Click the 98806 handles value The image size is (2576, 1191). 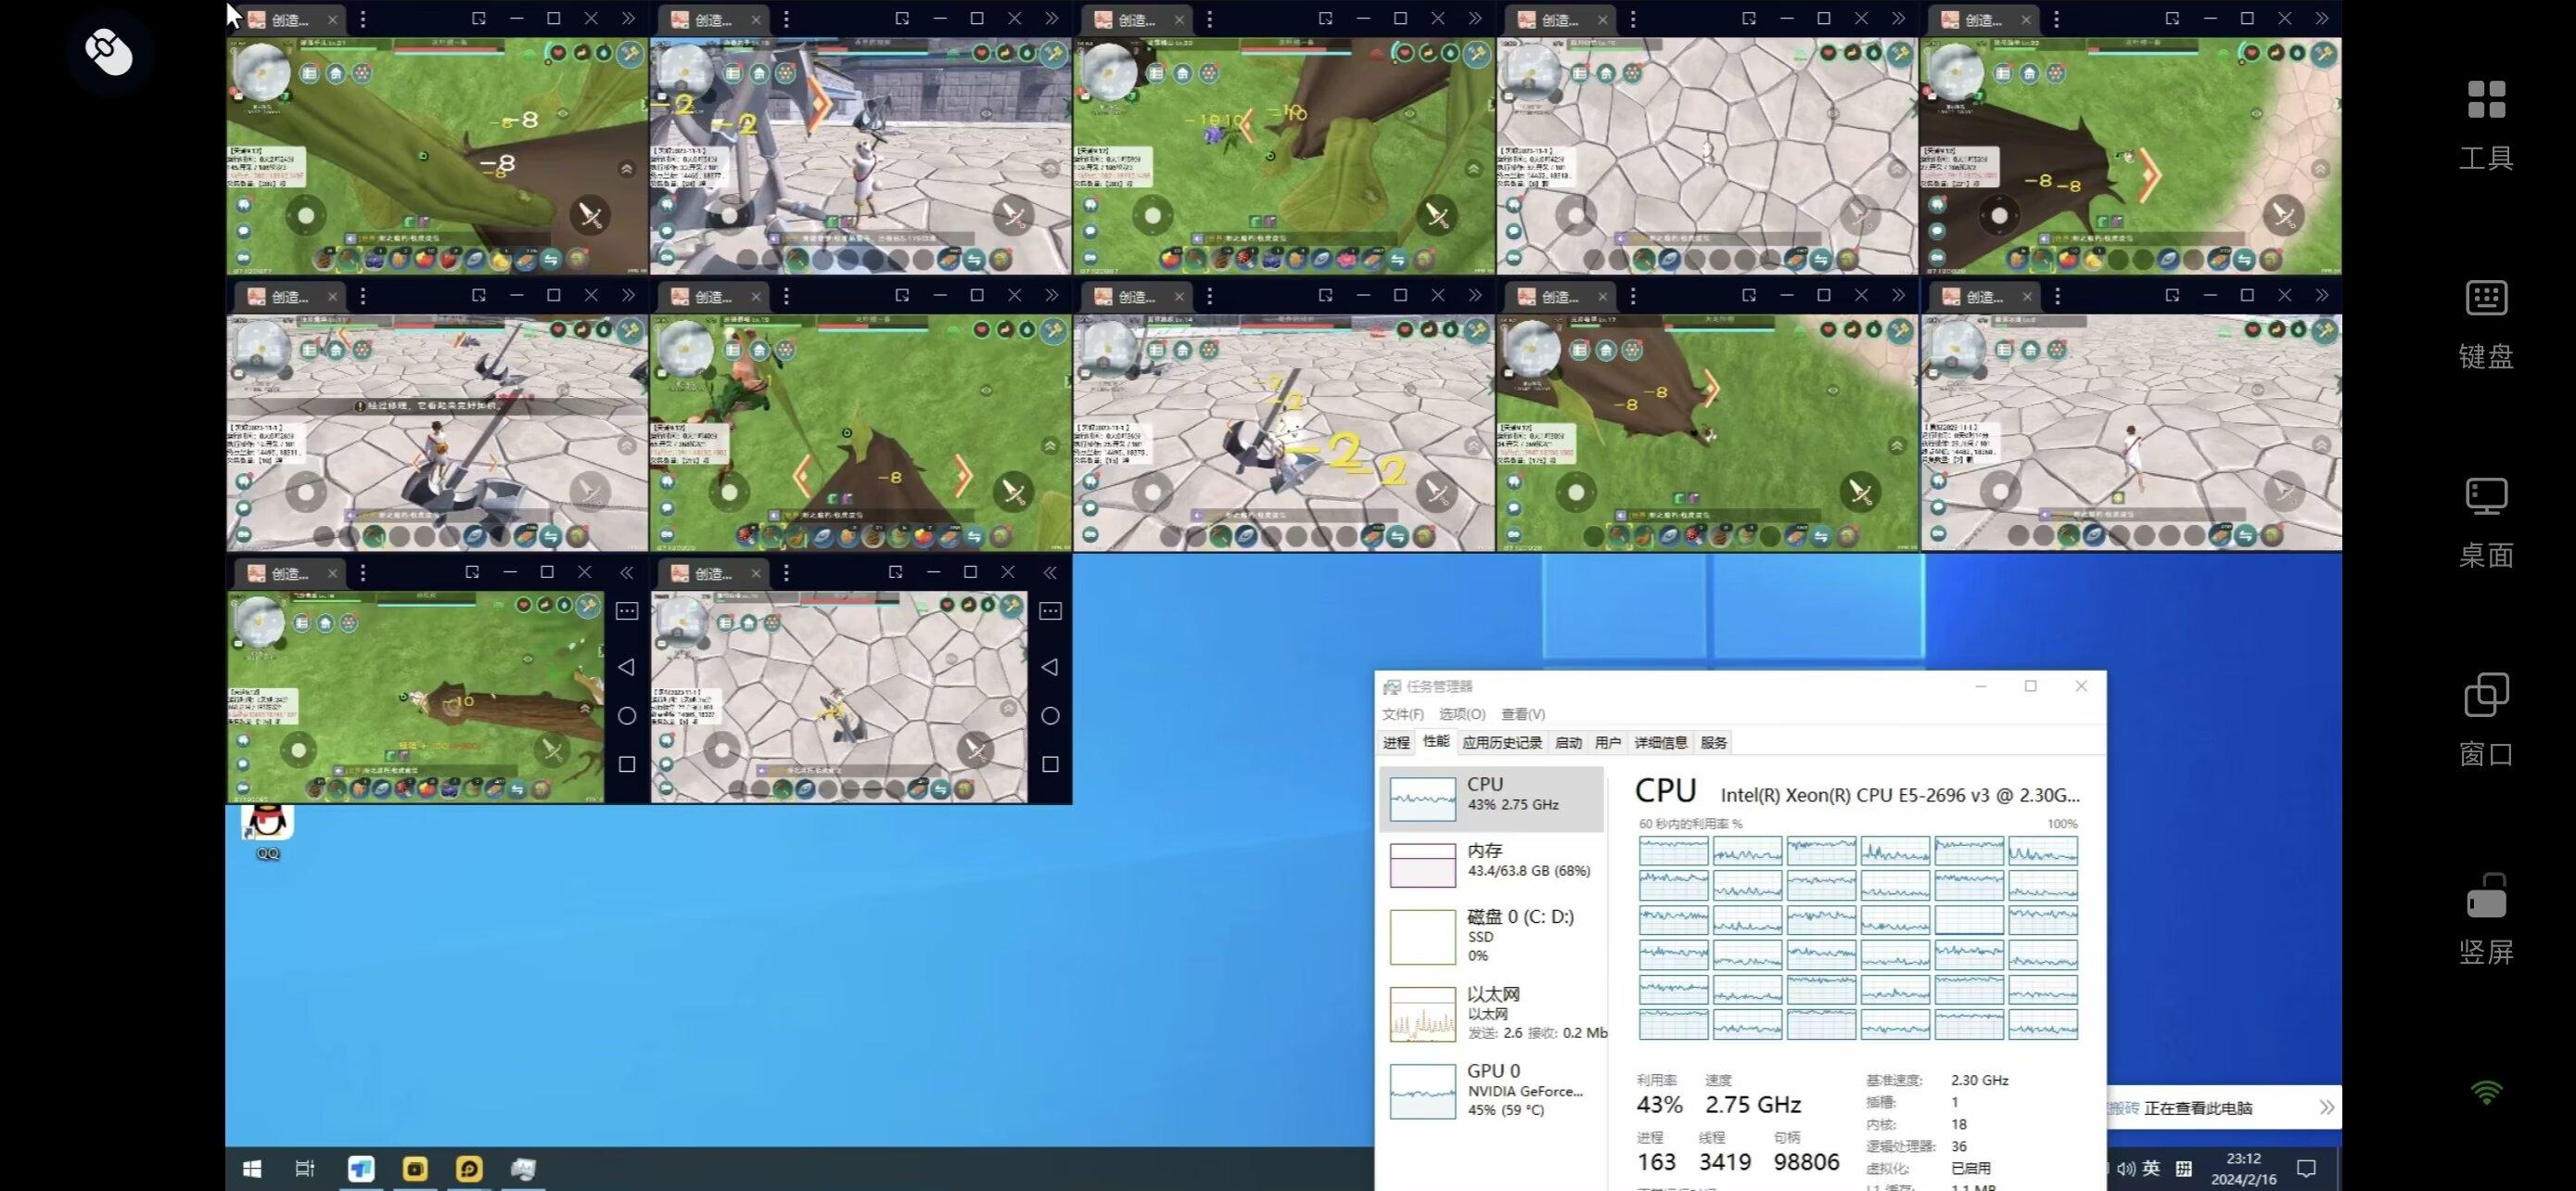coord(1806,1162)
